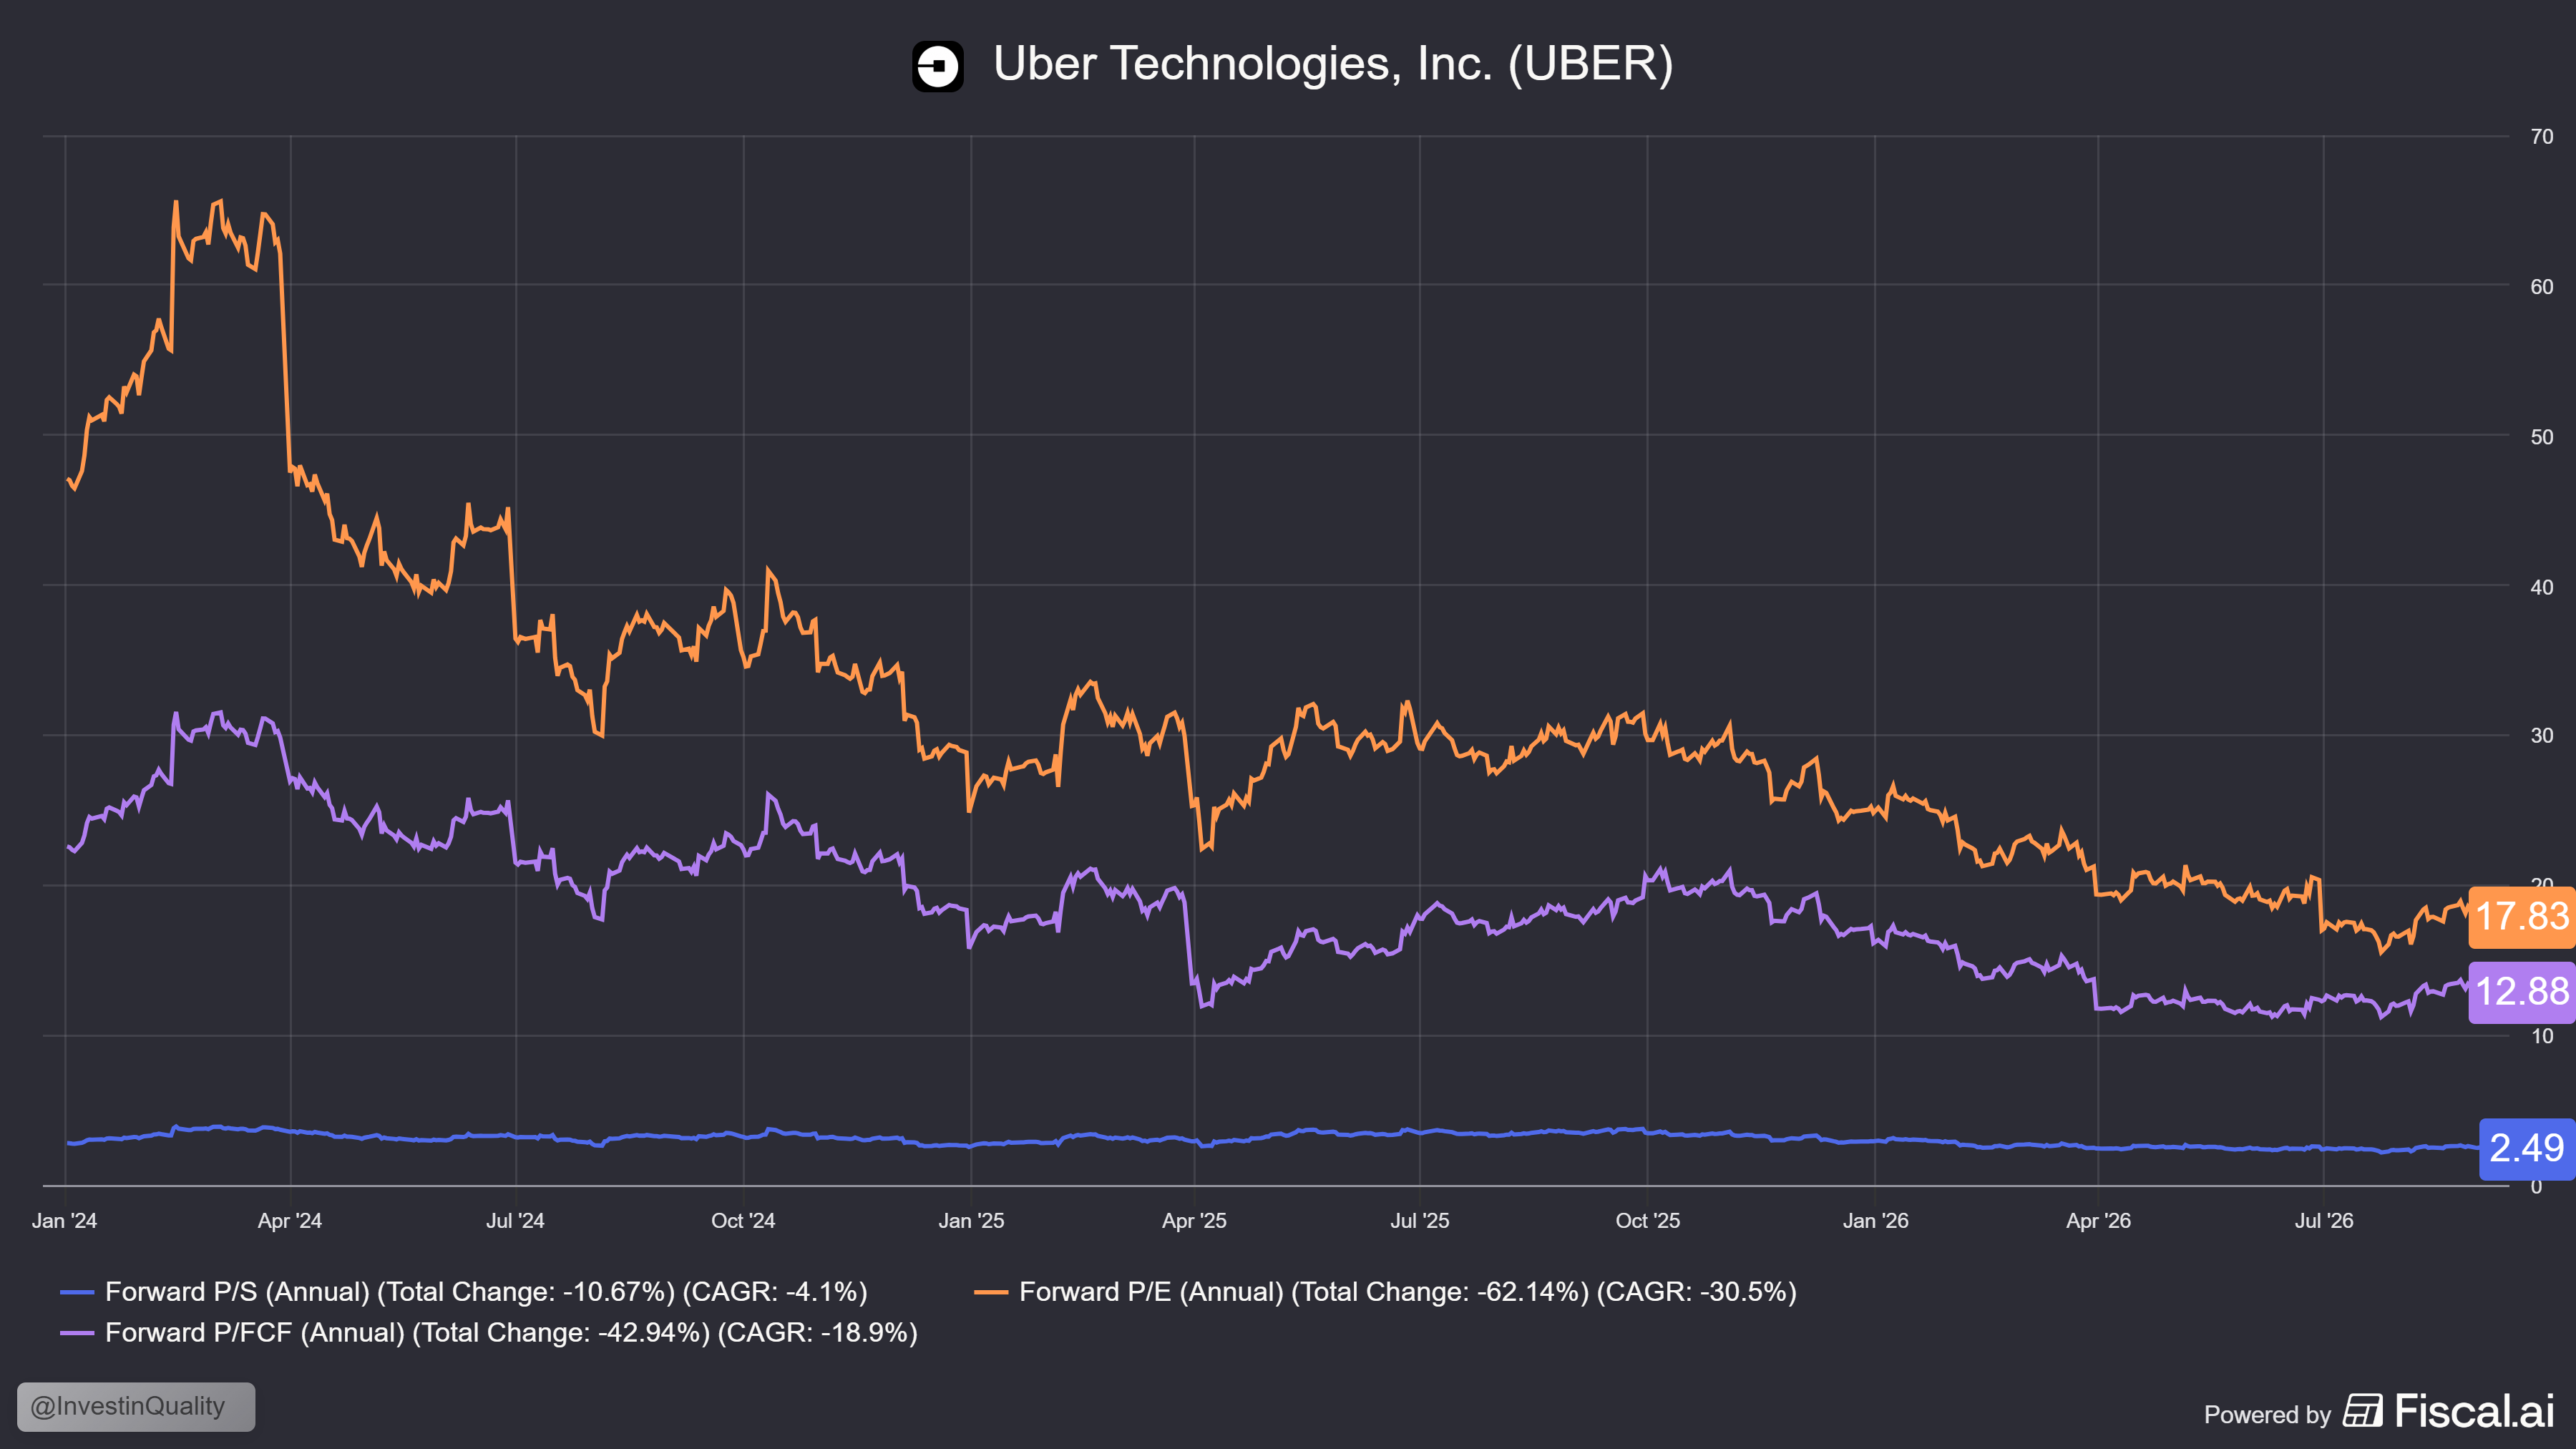Click the 70 y-axis tick label

(2541, 137)
